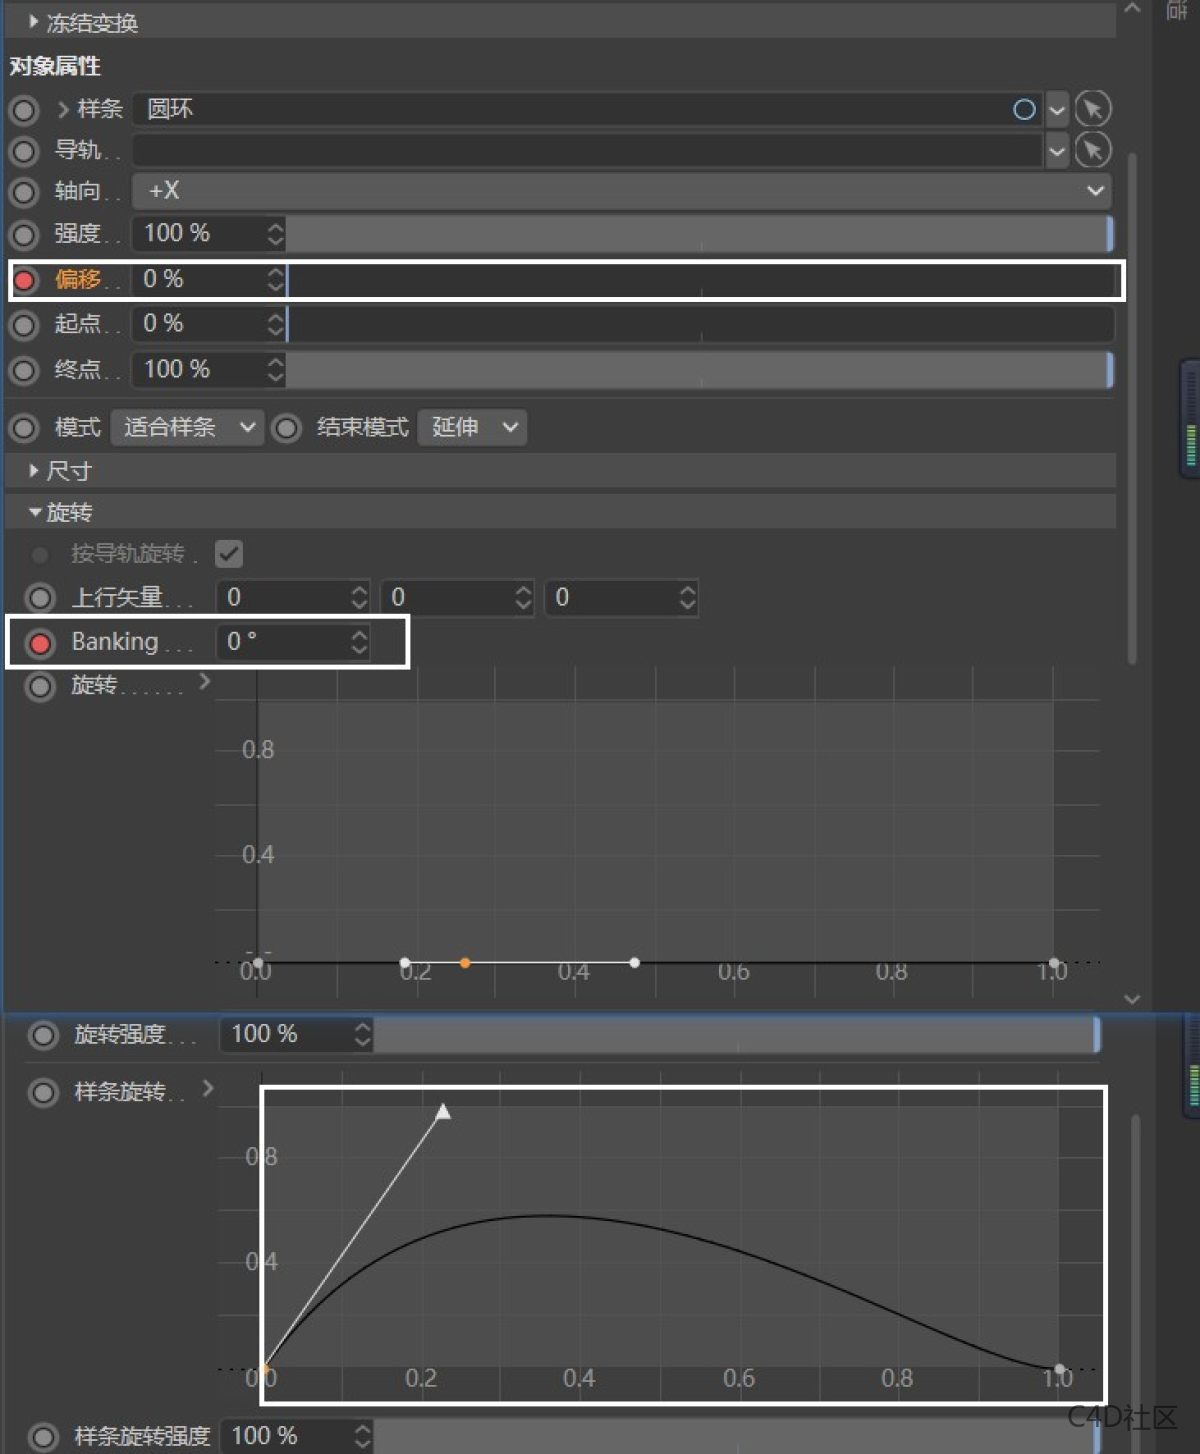Click the keyframe circle beside 样条旋转强度
The width and height of the screenshot is (1200, 1454).
[43, 1437]
